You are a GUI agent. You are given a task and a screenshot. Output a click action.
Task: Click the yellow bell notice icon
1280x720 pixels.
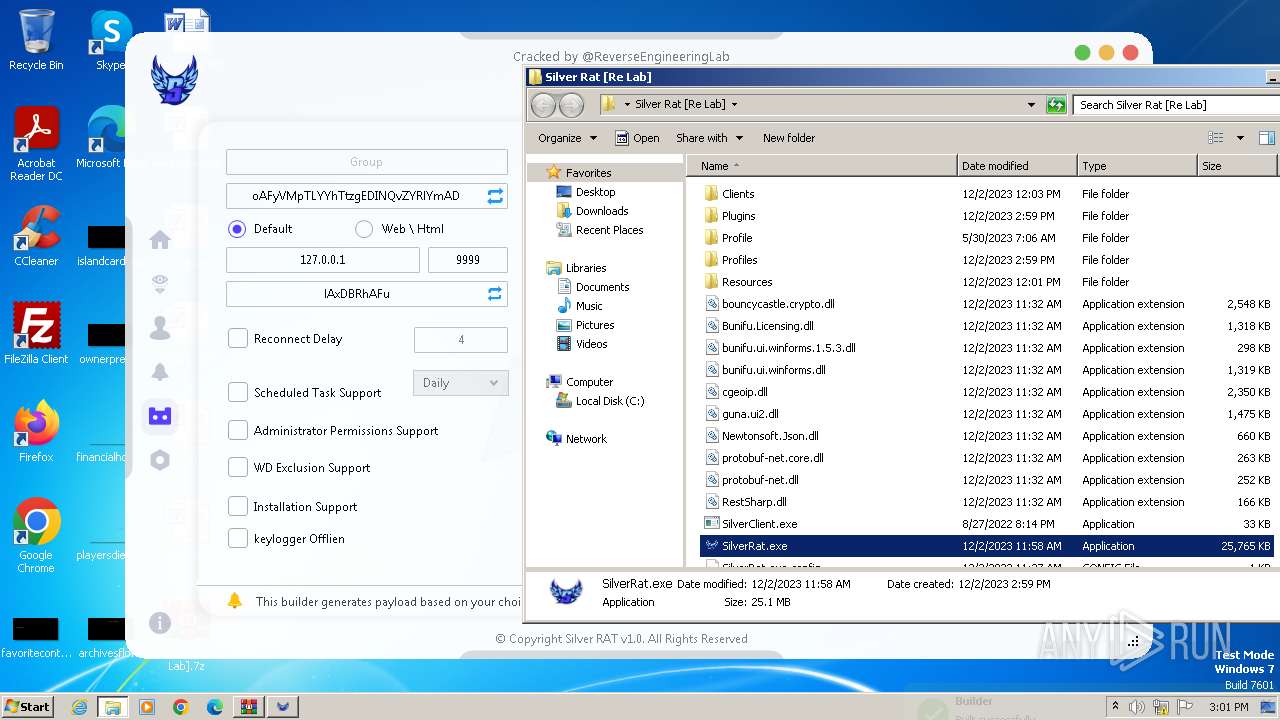235,601
